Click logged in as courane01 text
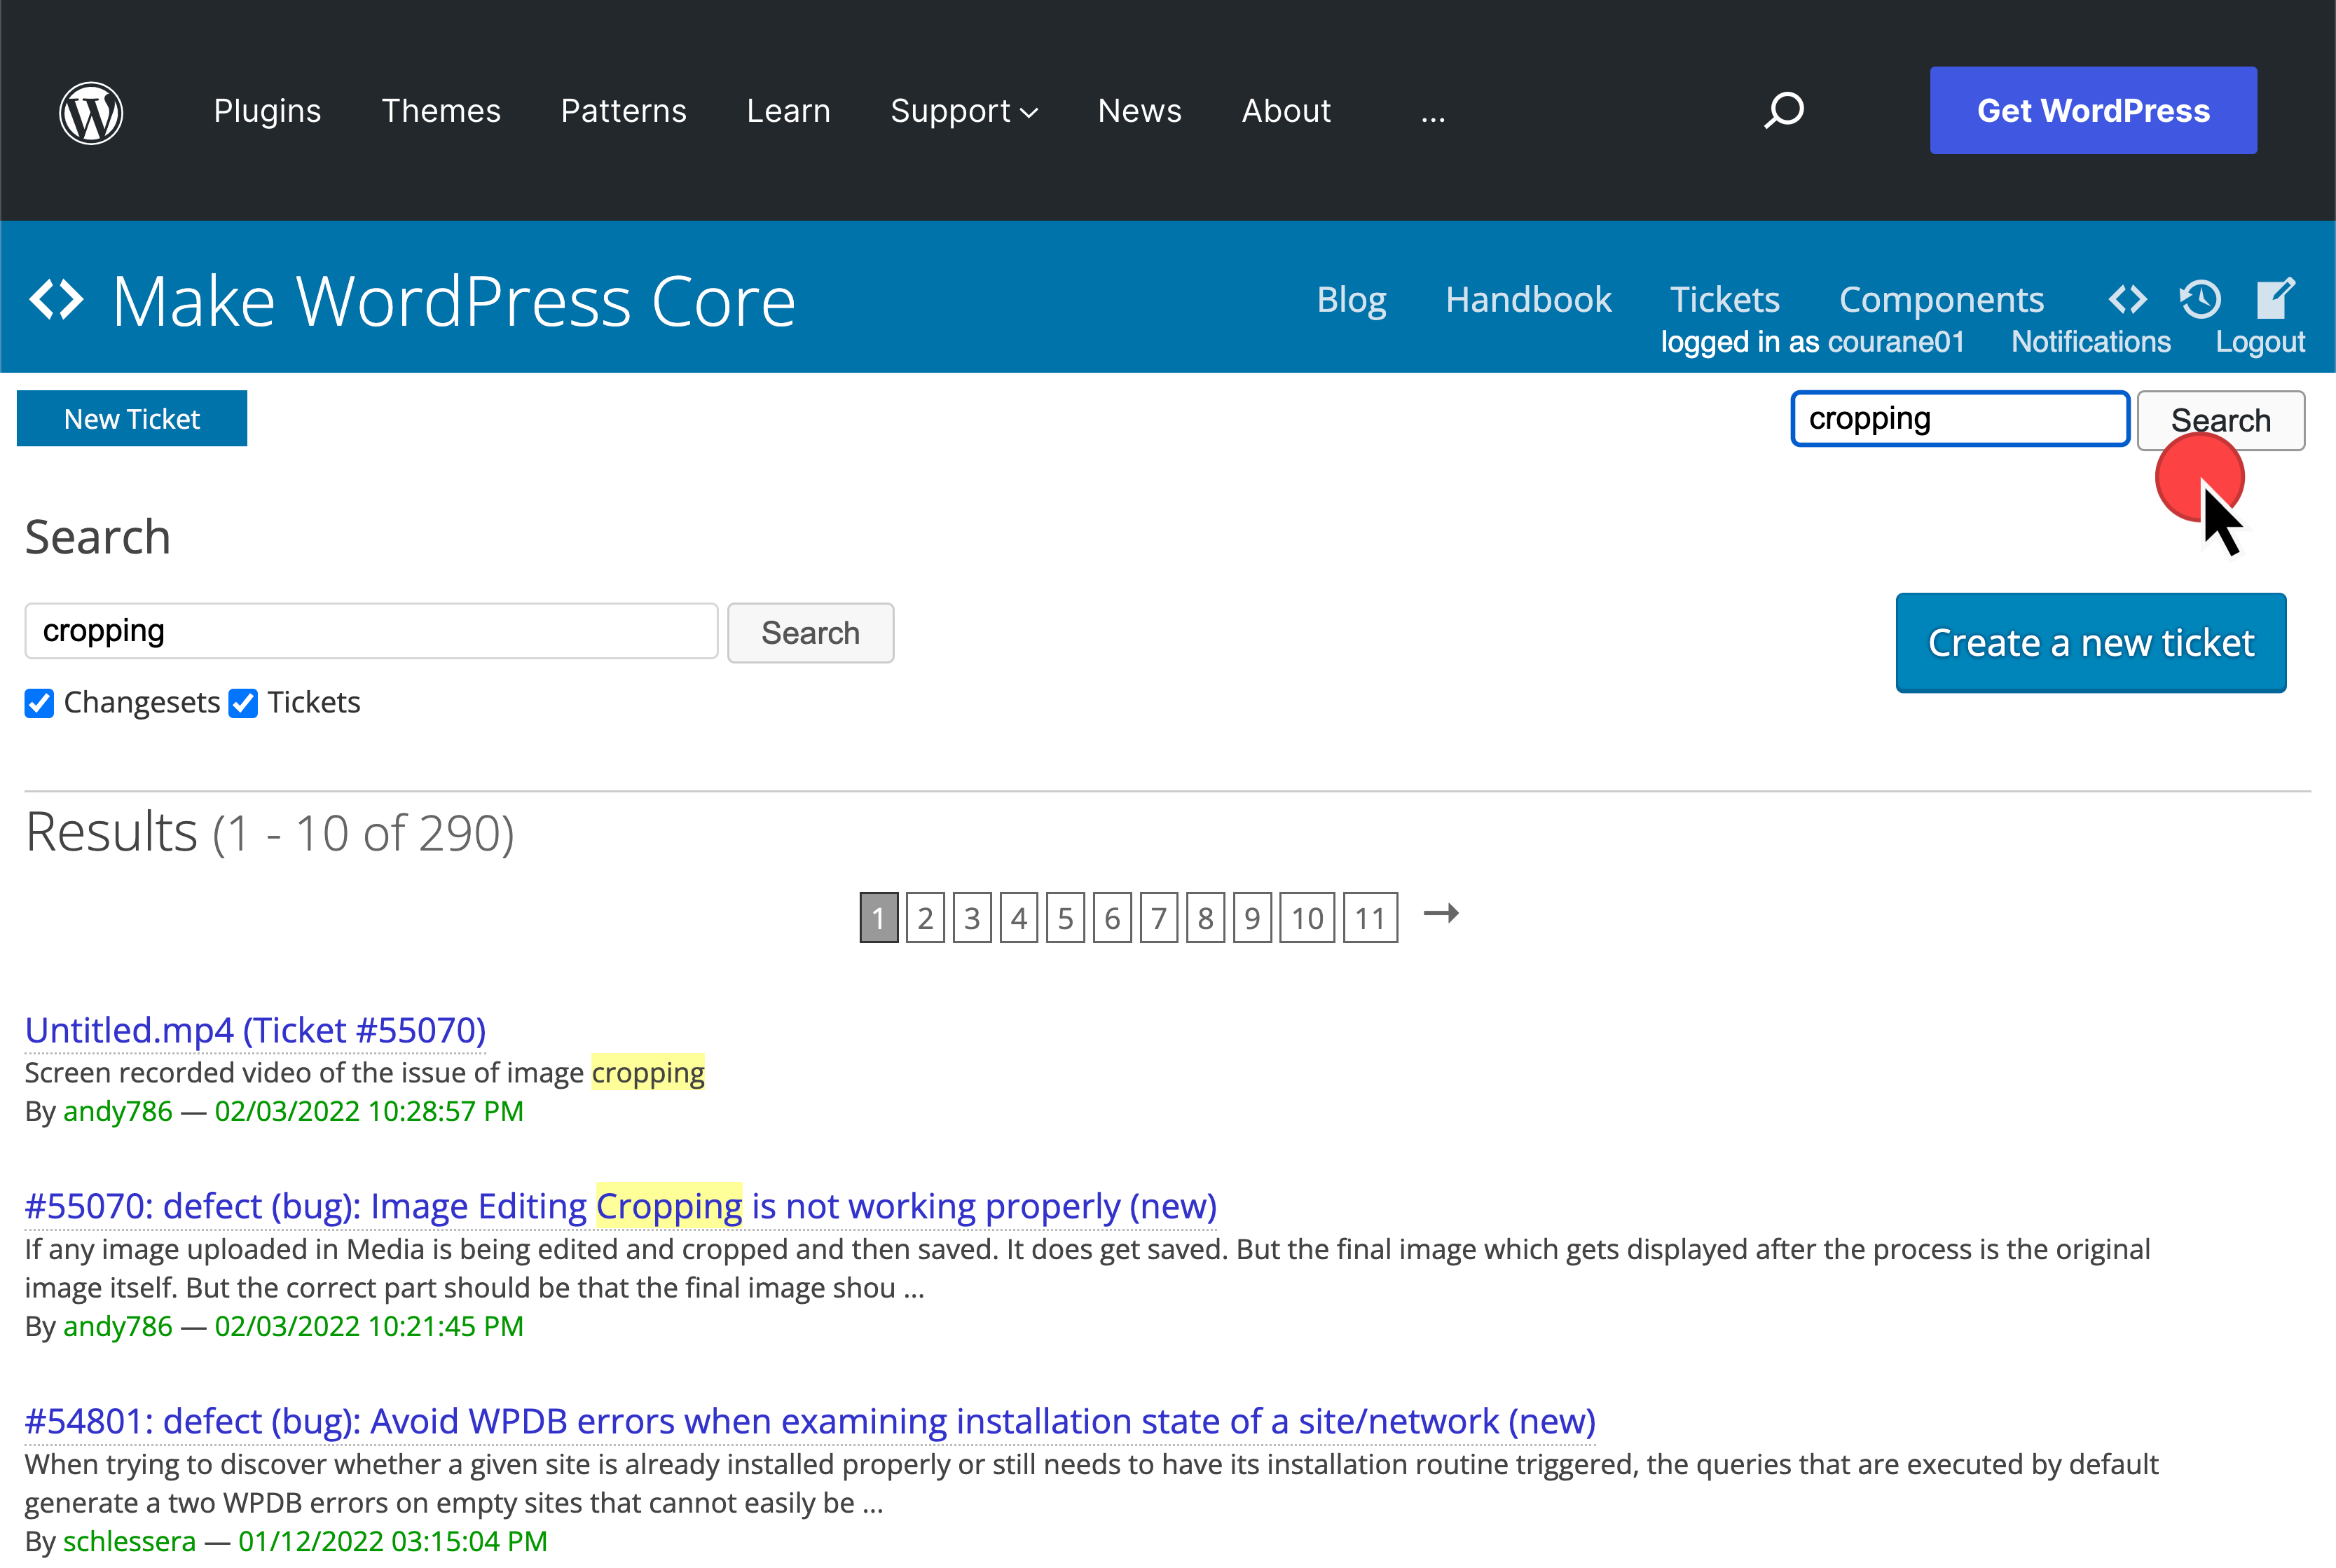The image size is (2336, 1568). pyautogui.click(x=1812, y=342)
